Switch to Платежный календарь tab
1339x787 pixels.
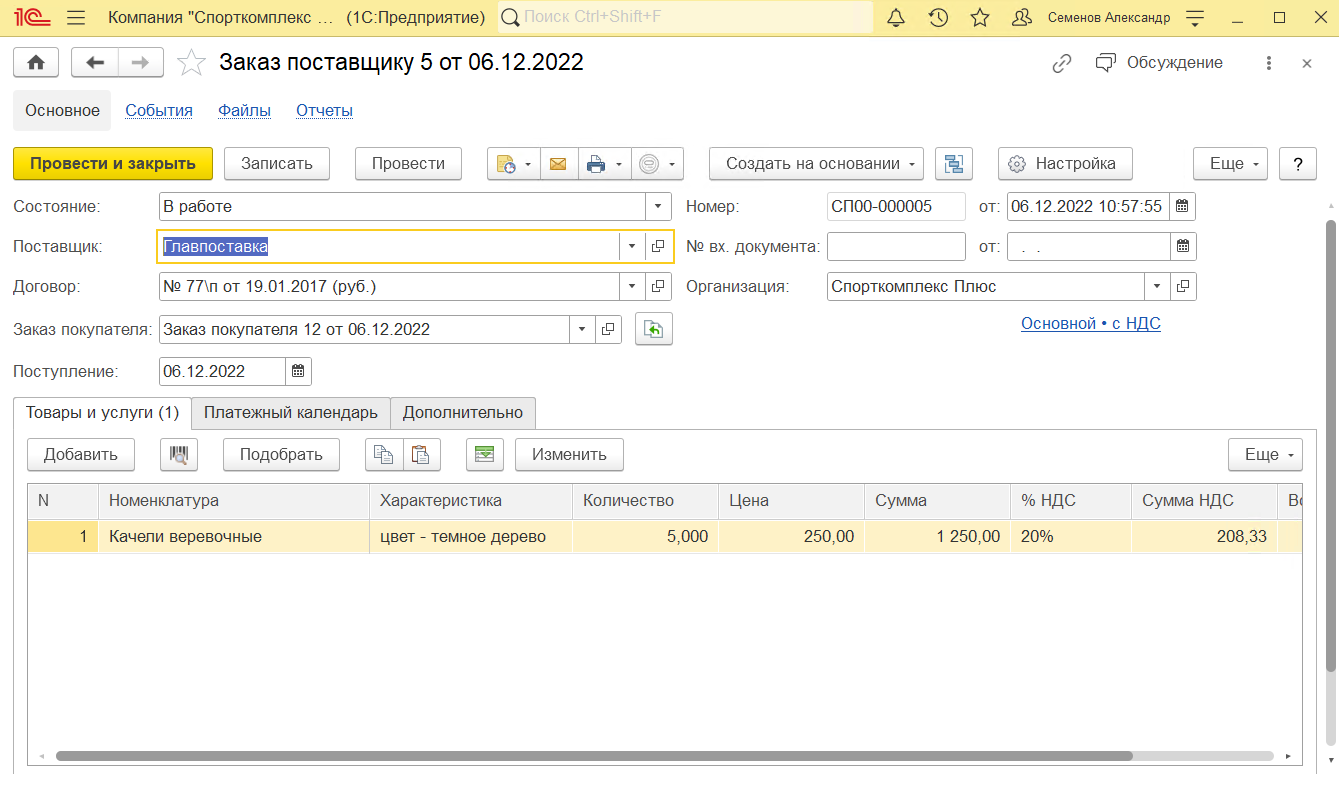click(x=291, y=412)
